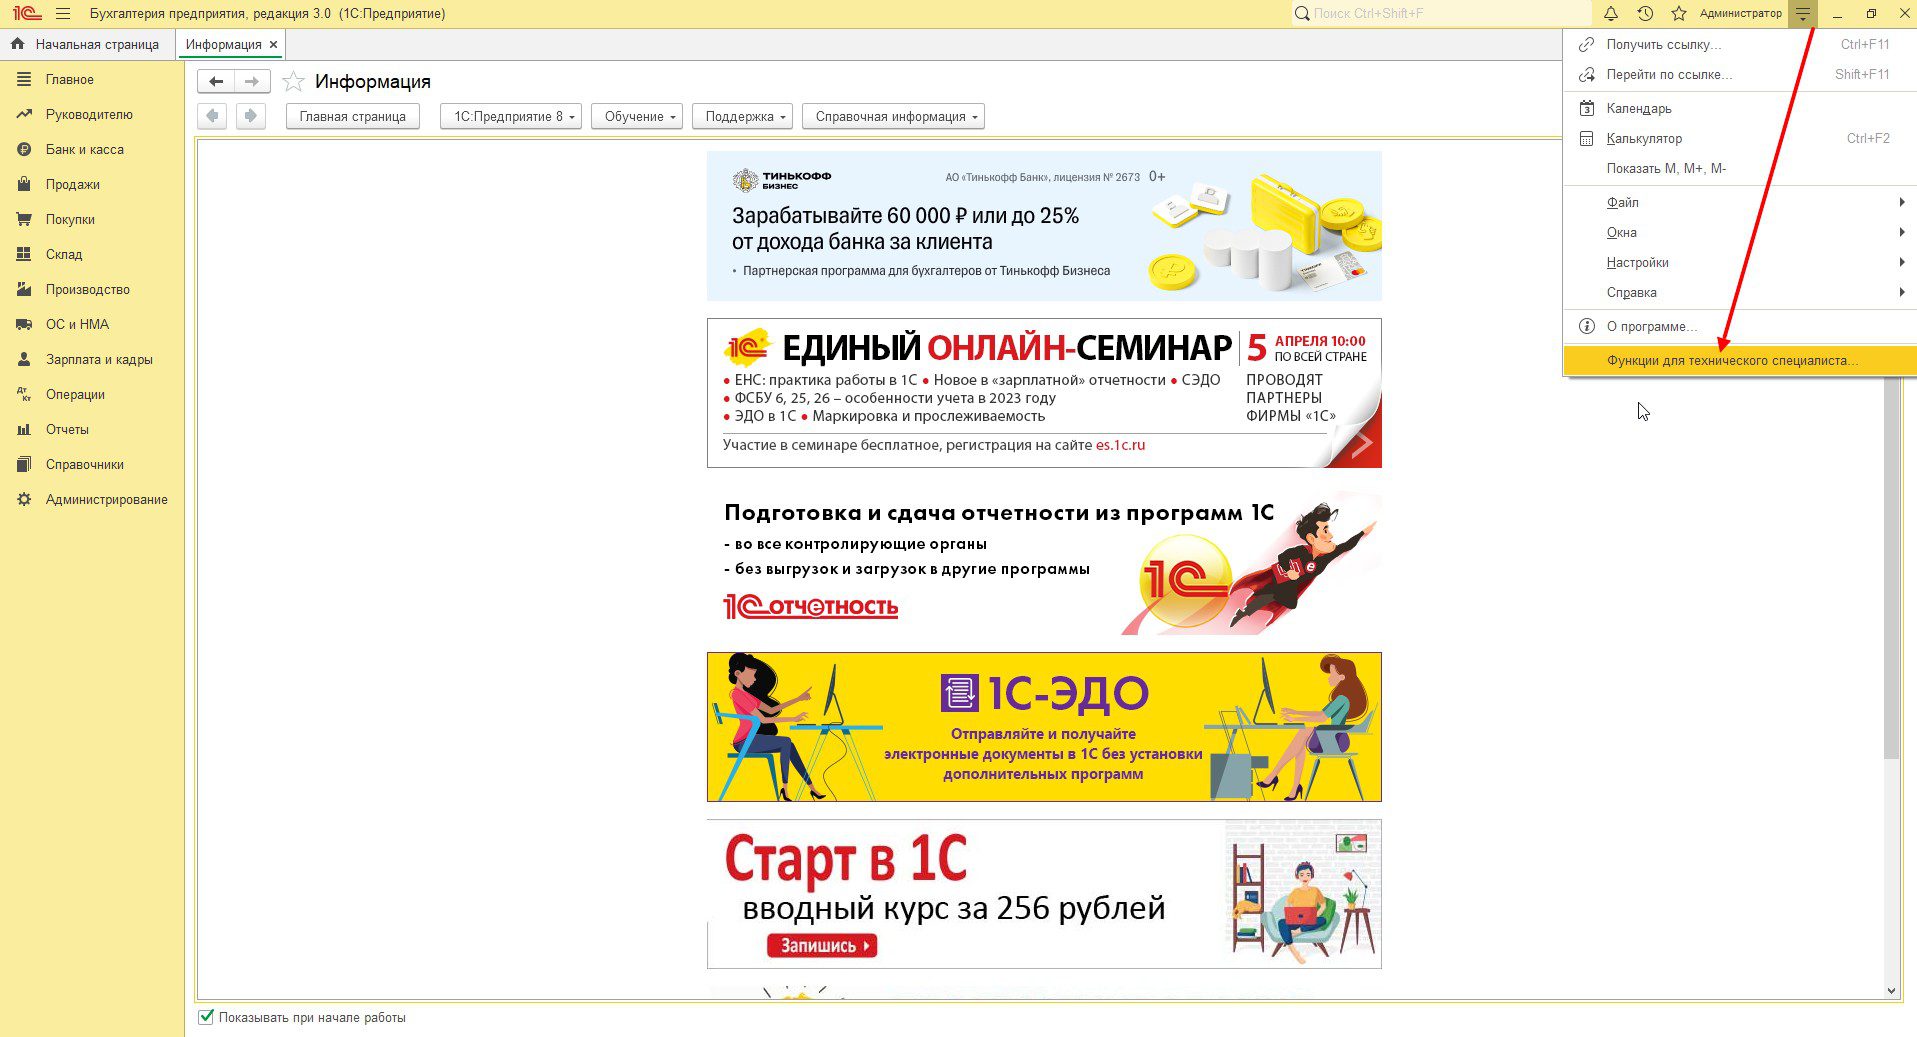Uncheck Показывать при начале работы
Image resolution: width=1917 pixels, height=1037 pixels.
pyautogui.click(x=206, y=1017)
